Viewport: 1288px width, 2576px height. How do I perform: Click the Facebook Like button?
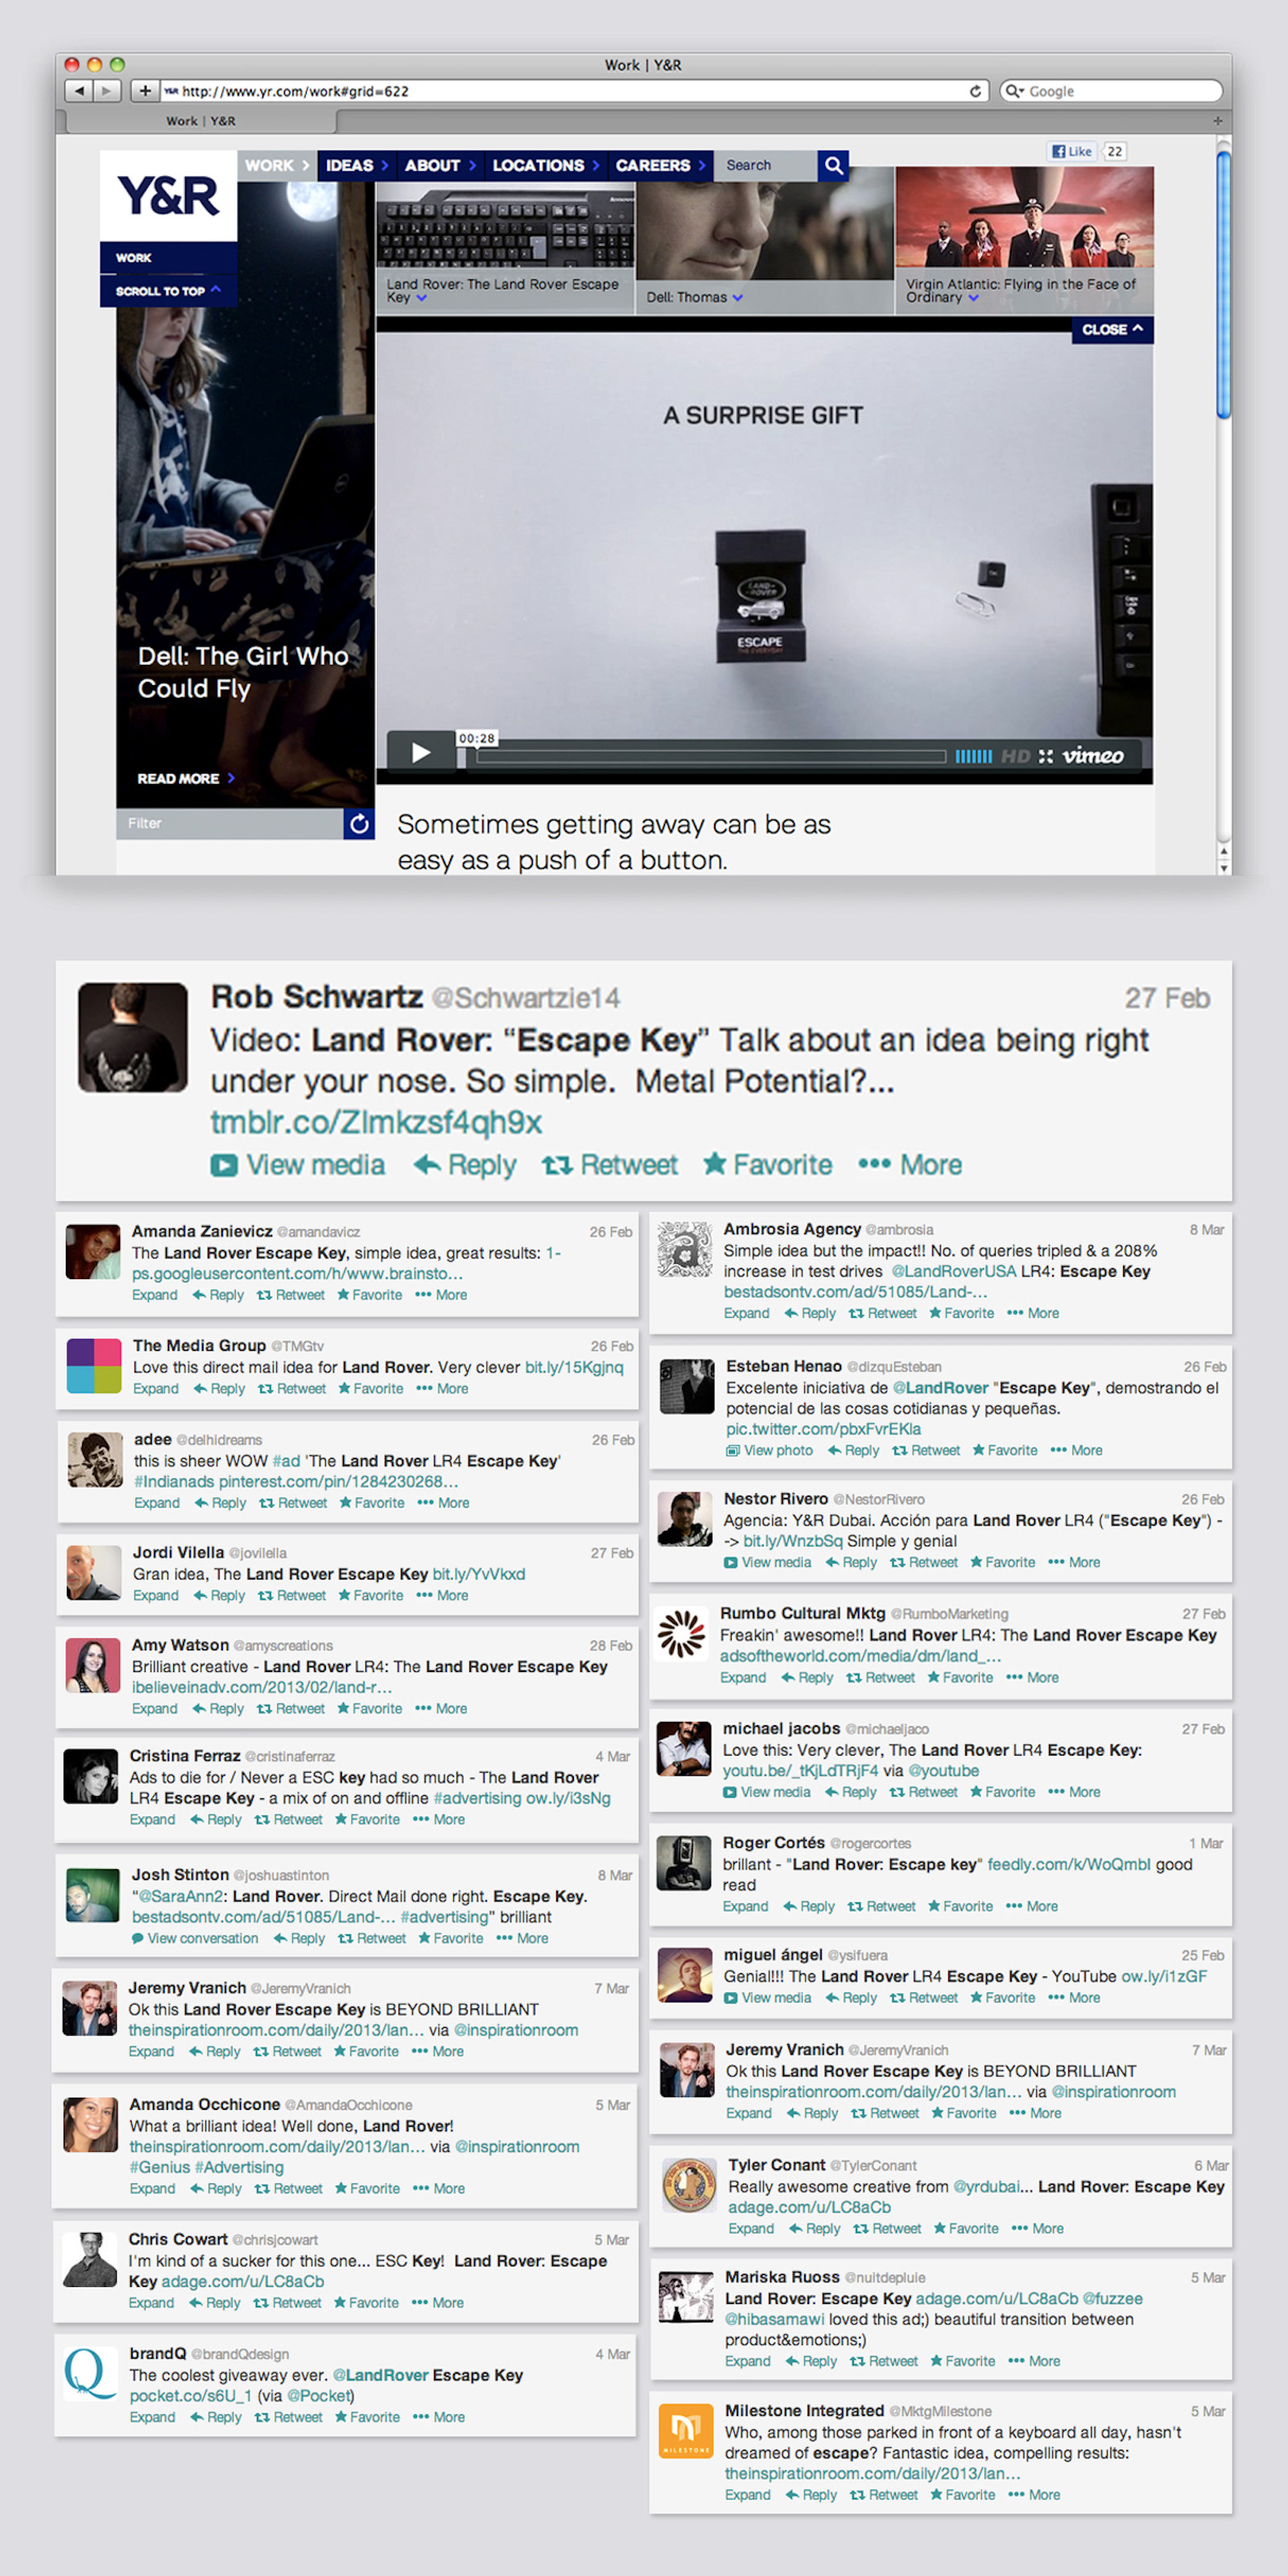[1072, 151]
